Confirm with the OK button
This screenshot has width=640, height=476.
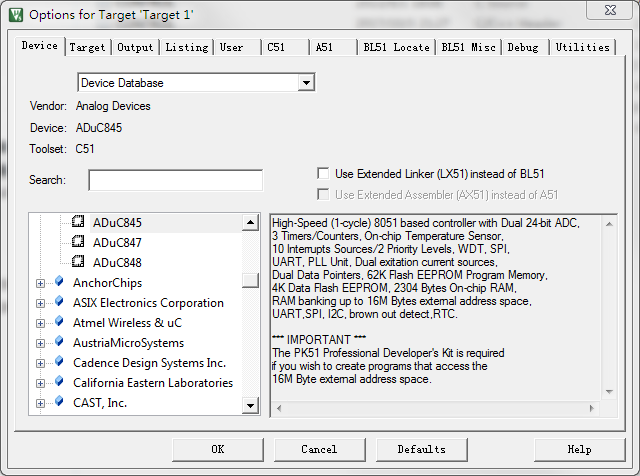tap(218, 449)
